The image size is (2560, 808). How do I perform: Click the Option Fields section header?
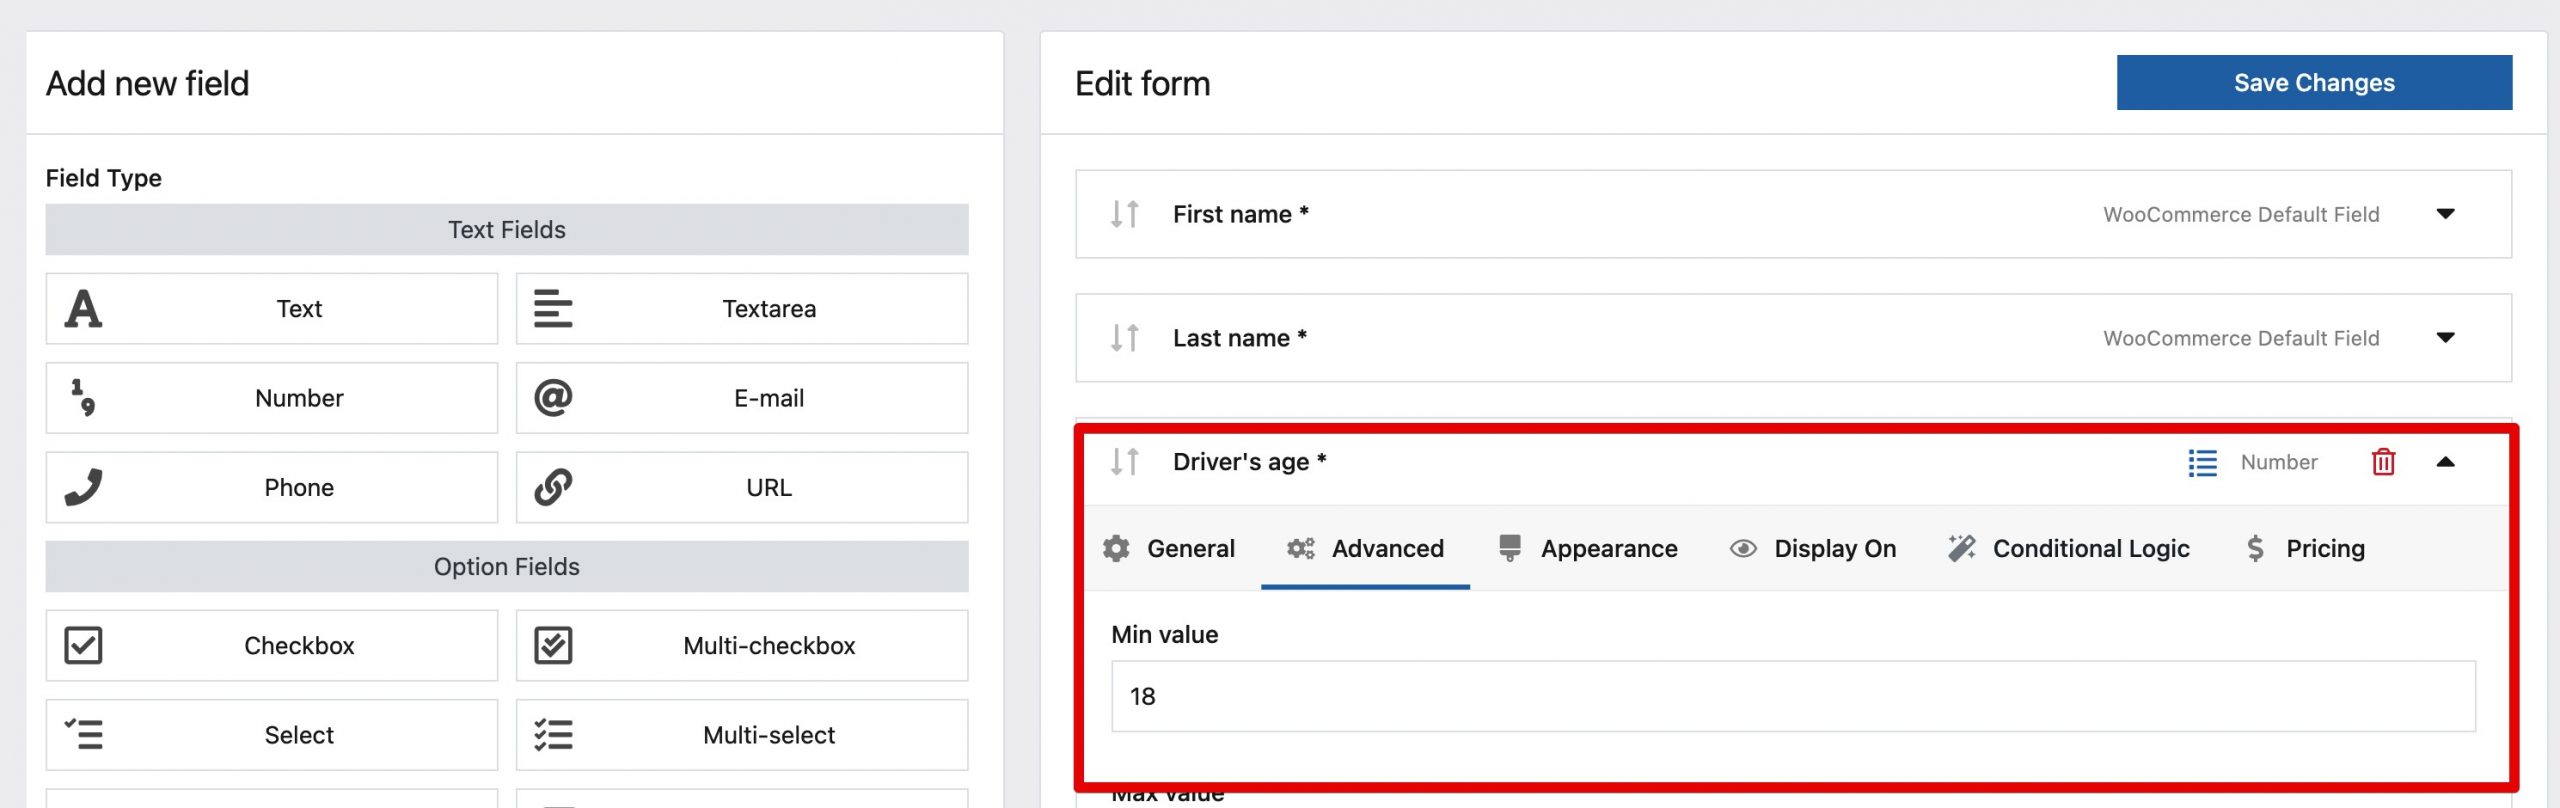click(x=507, y=567)
